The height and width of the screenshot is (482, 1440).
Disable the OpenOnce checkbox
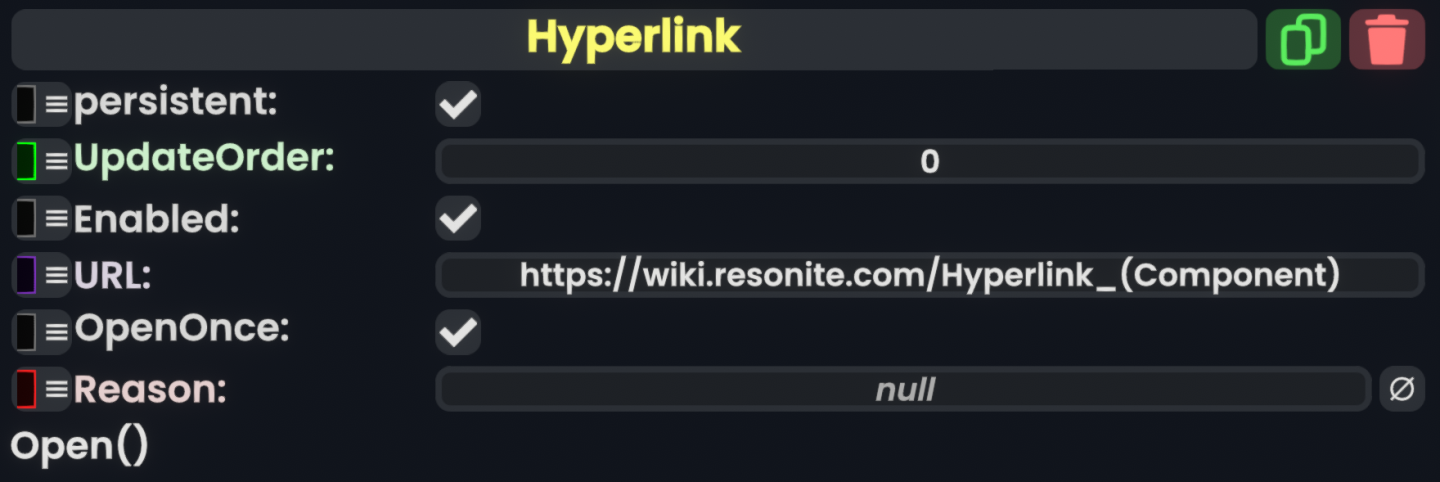(x=458, y=332)
